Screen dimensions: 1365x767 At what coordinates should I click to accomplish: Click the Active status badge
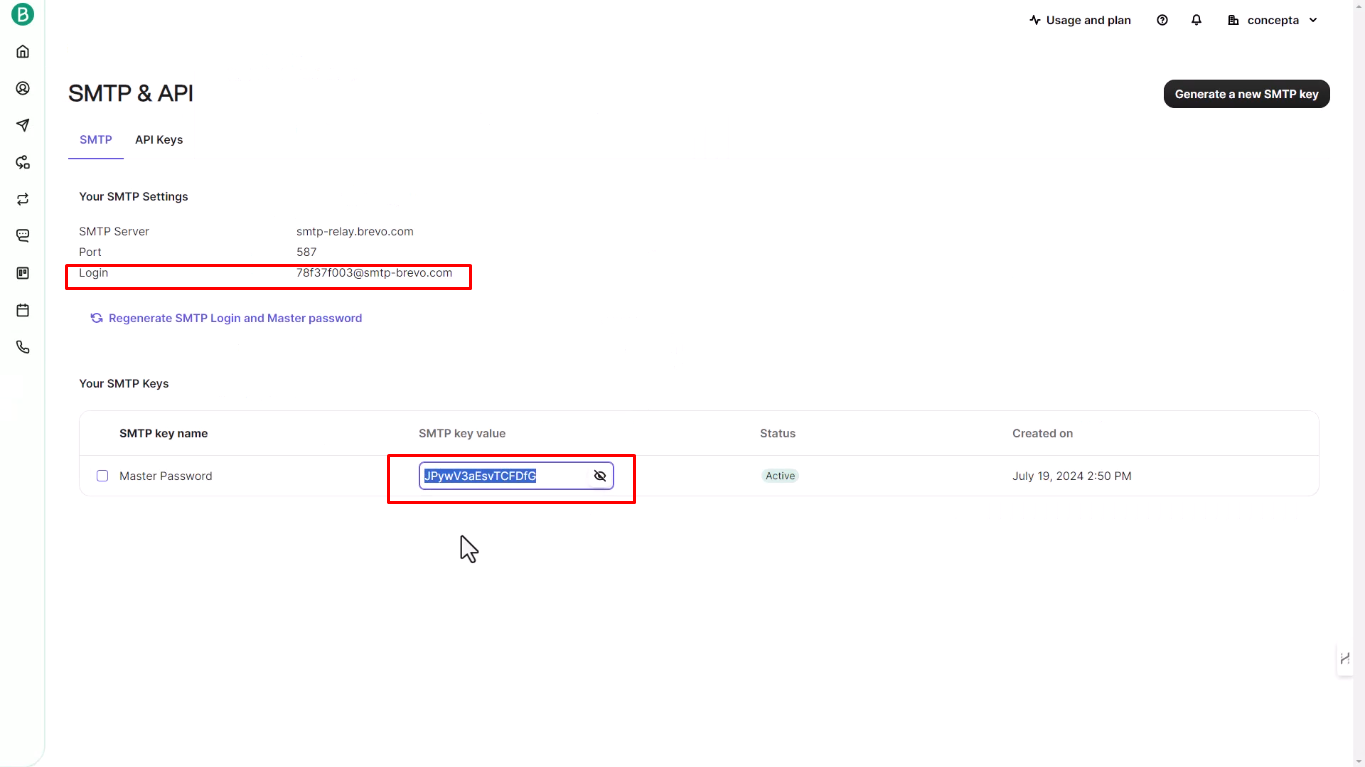pos(780,476)
